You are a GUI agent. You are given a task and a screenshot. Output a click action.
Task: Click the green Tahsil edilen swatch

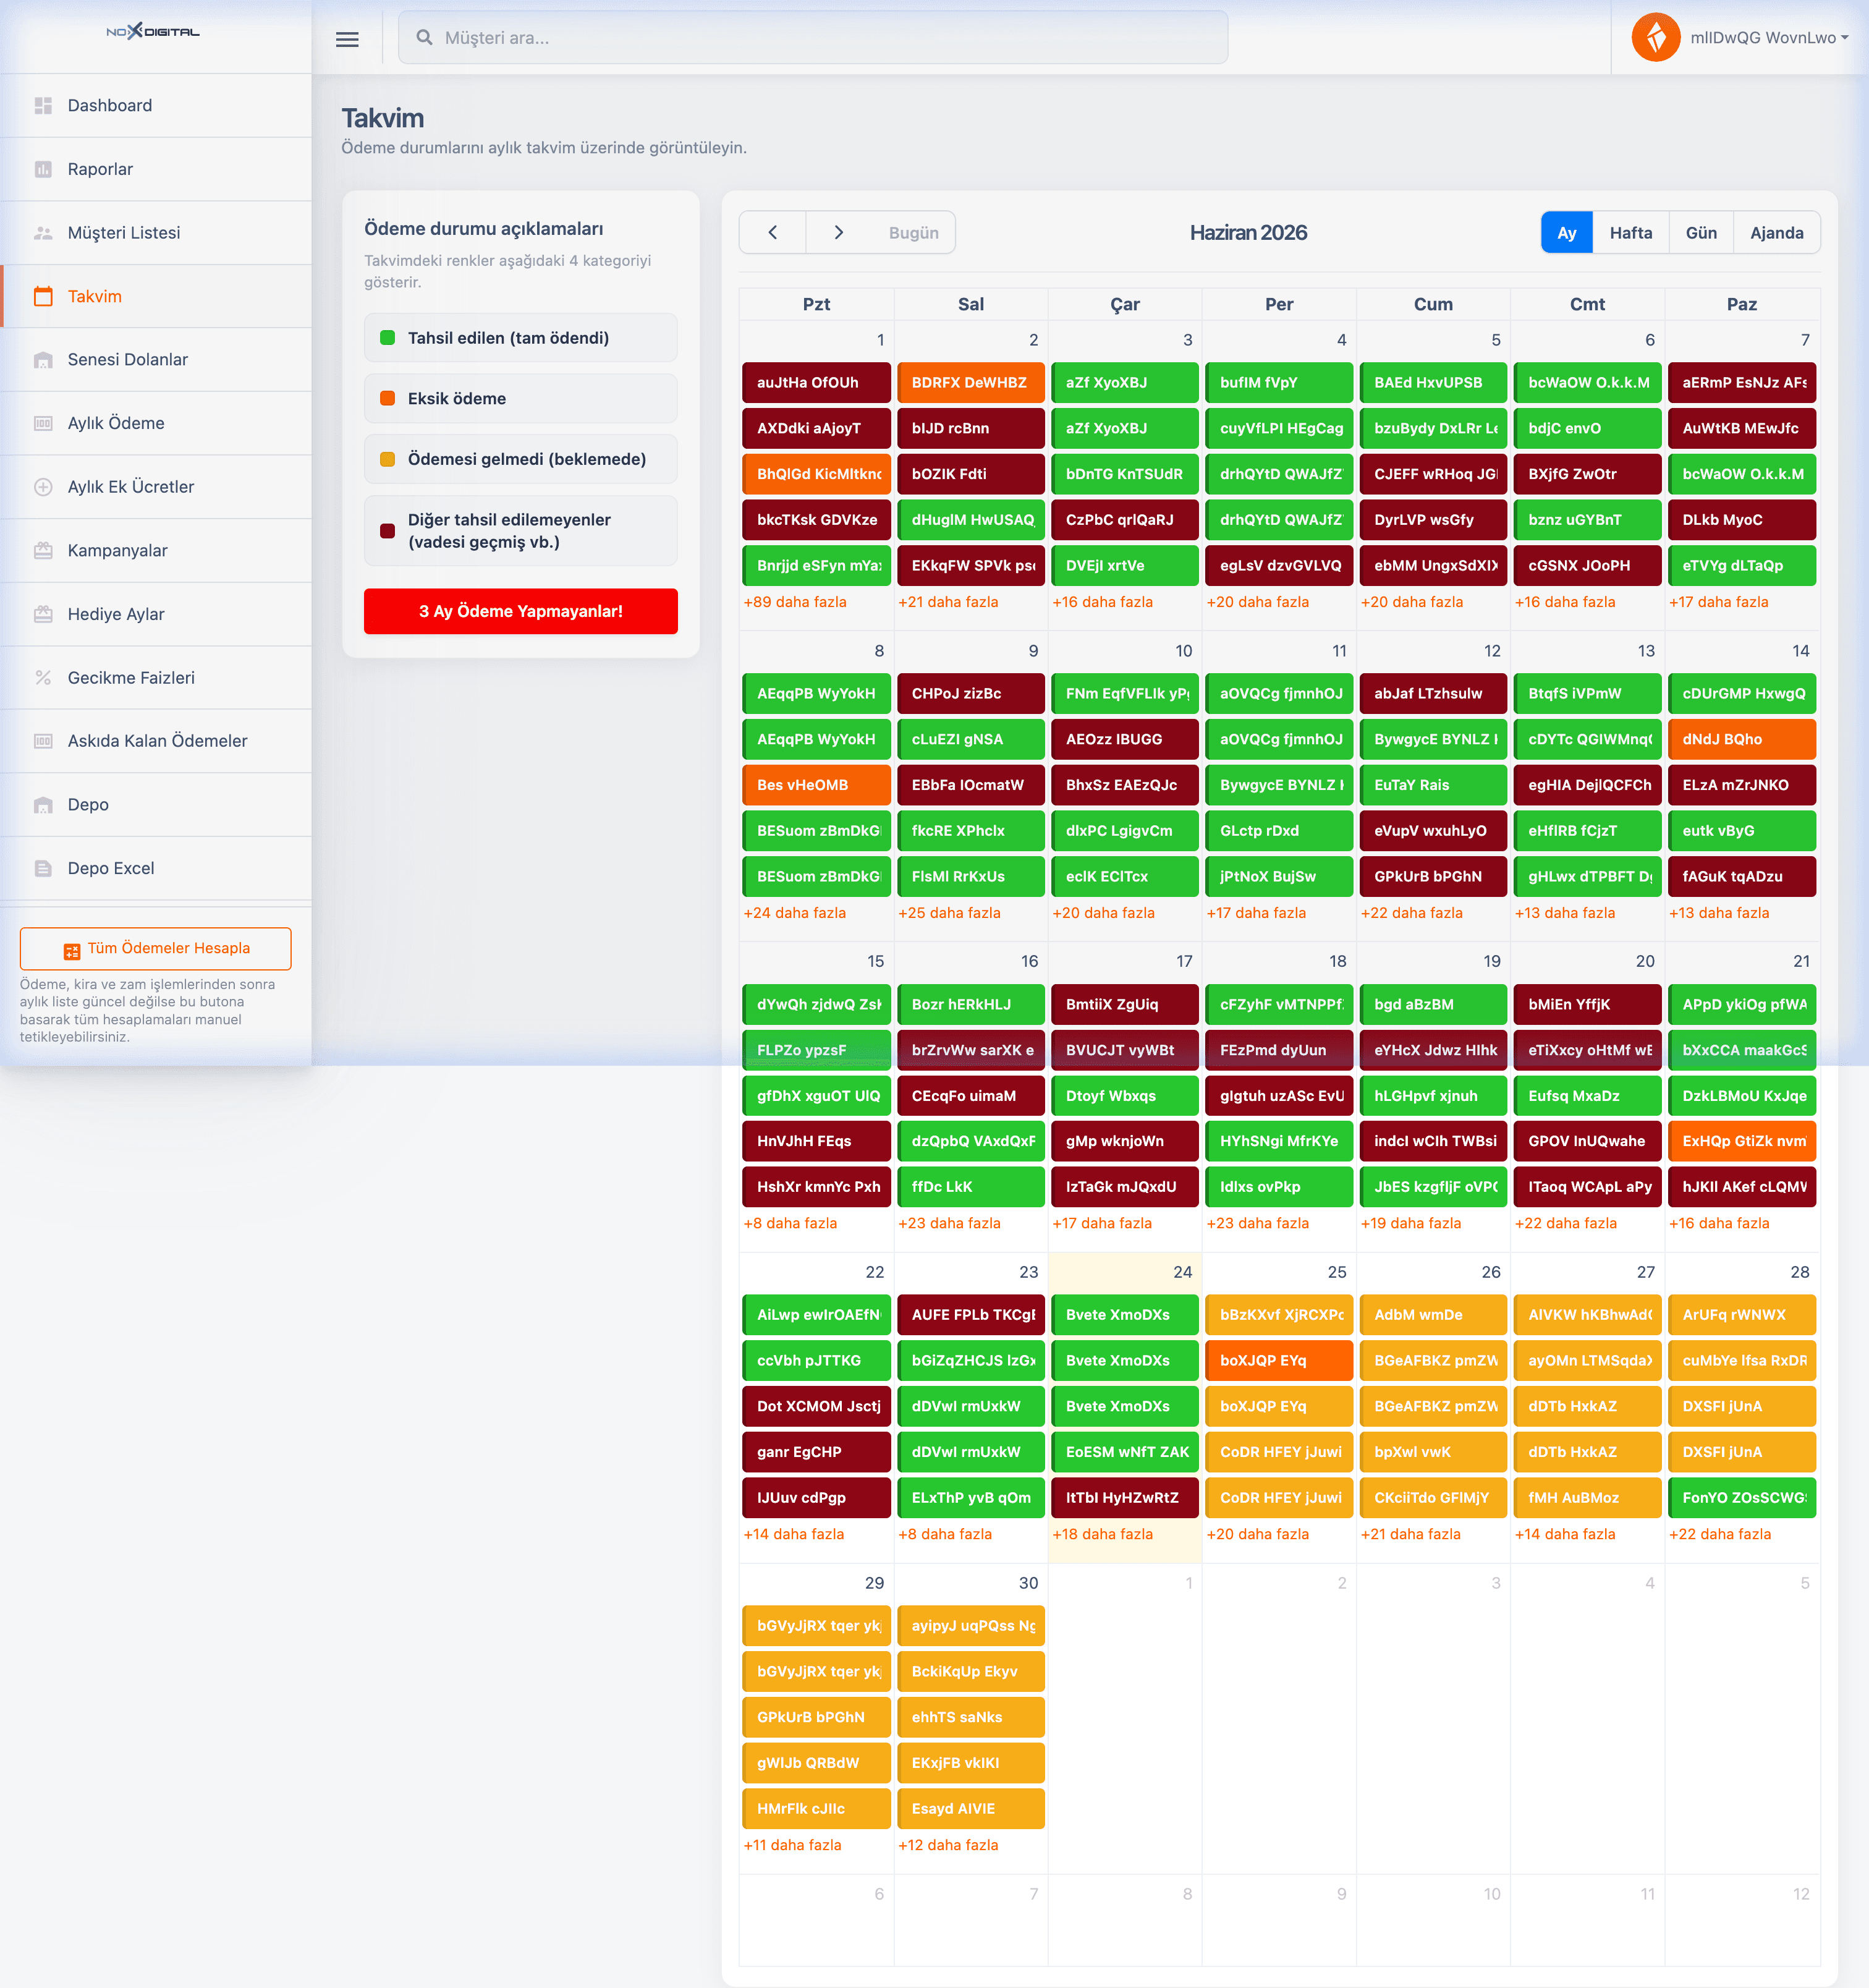pyautogui.click(x=388, y=338)
